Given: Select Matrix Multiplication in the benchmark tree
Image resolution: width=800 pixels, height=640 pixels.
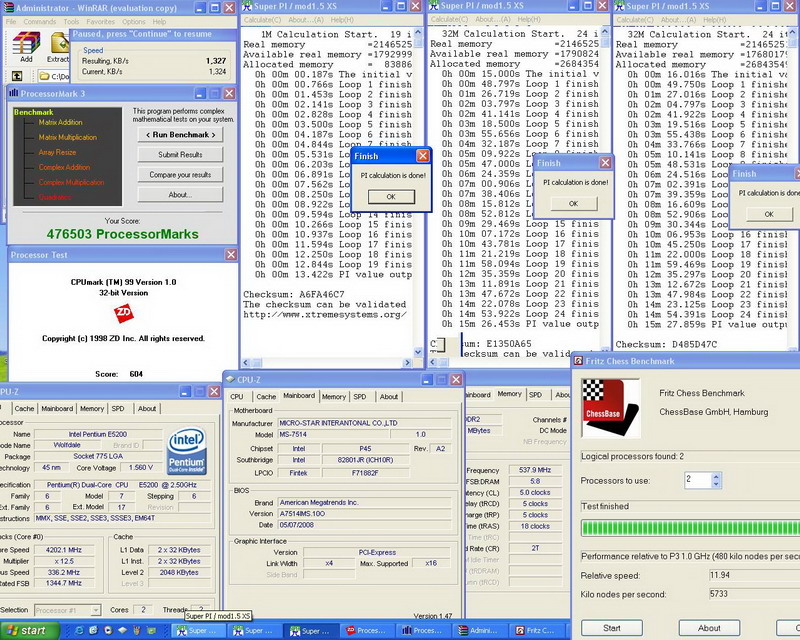Looking at the screenshot, I should 67,137.
